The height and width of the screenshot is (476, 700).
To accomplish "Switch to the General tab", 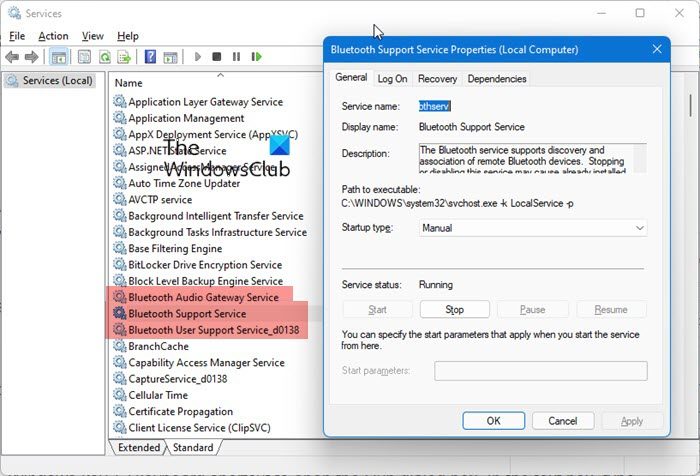I will pos(351,78).
